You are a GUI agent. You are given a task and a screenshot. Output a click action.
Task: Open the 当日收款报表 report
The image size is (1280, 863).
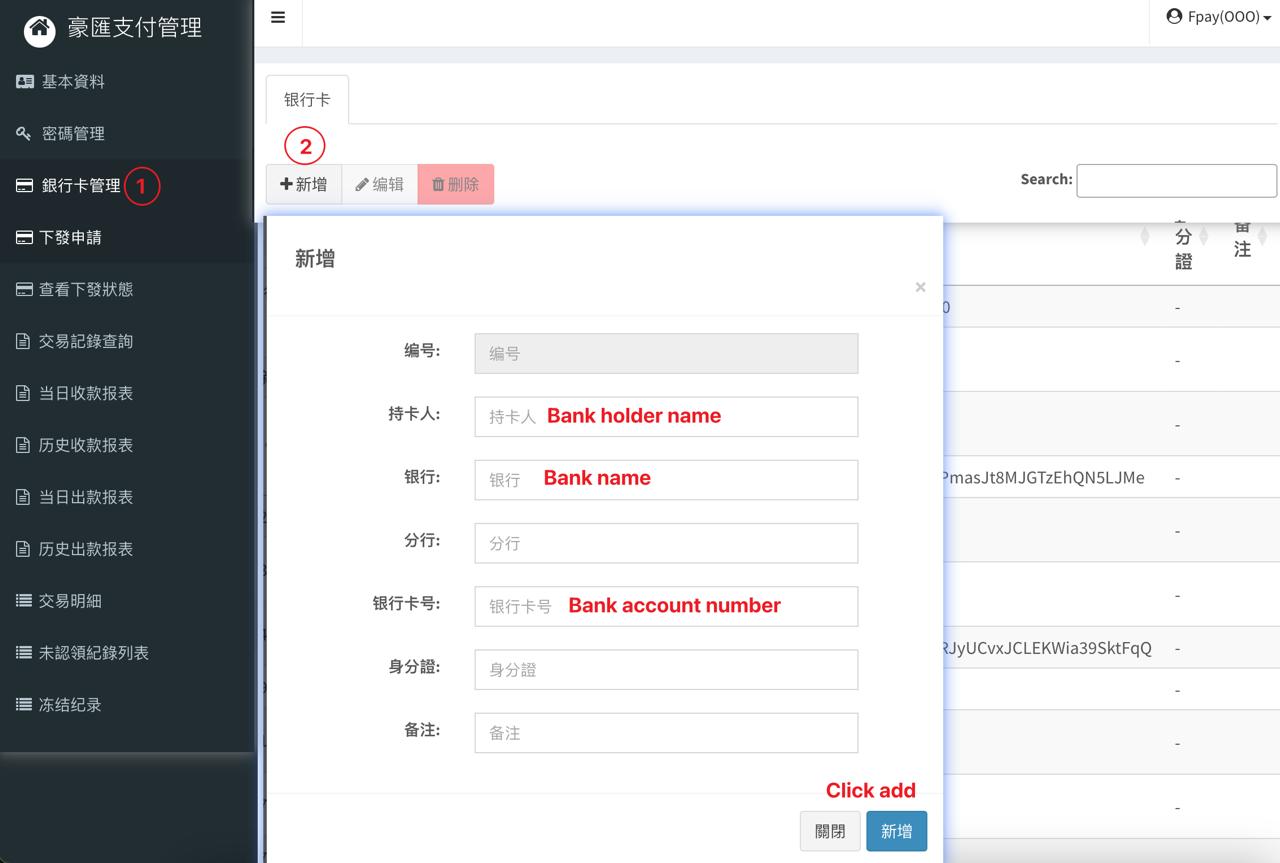point(85,394)
